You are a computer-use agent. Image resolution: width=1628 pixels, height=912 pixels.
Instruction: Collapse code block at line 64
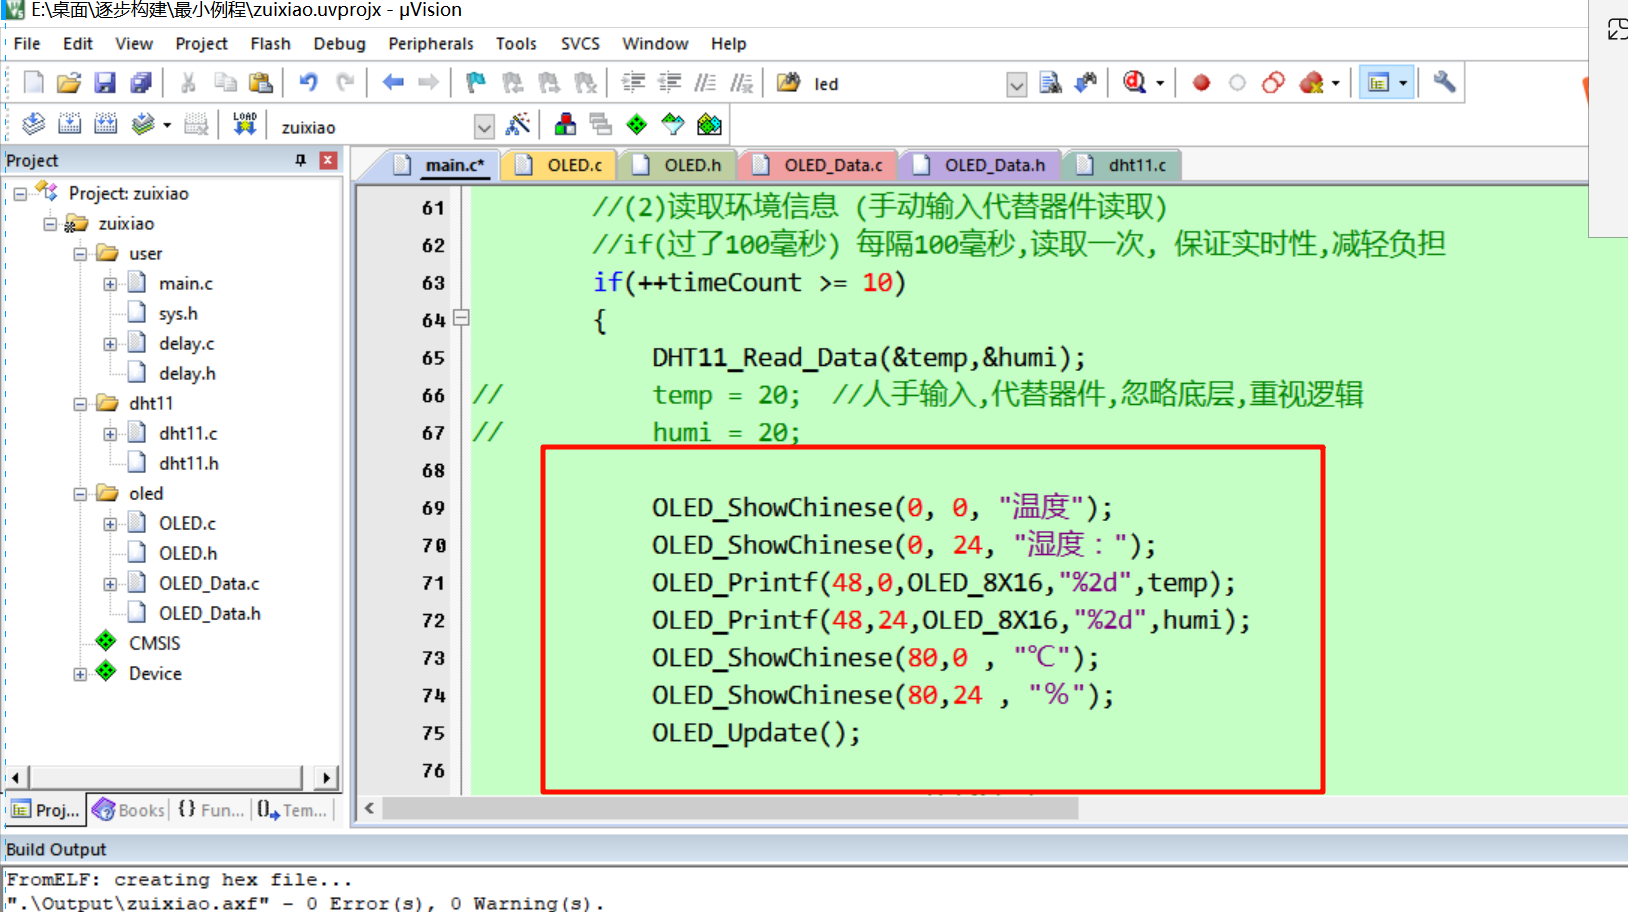click(x=461, y=318)
